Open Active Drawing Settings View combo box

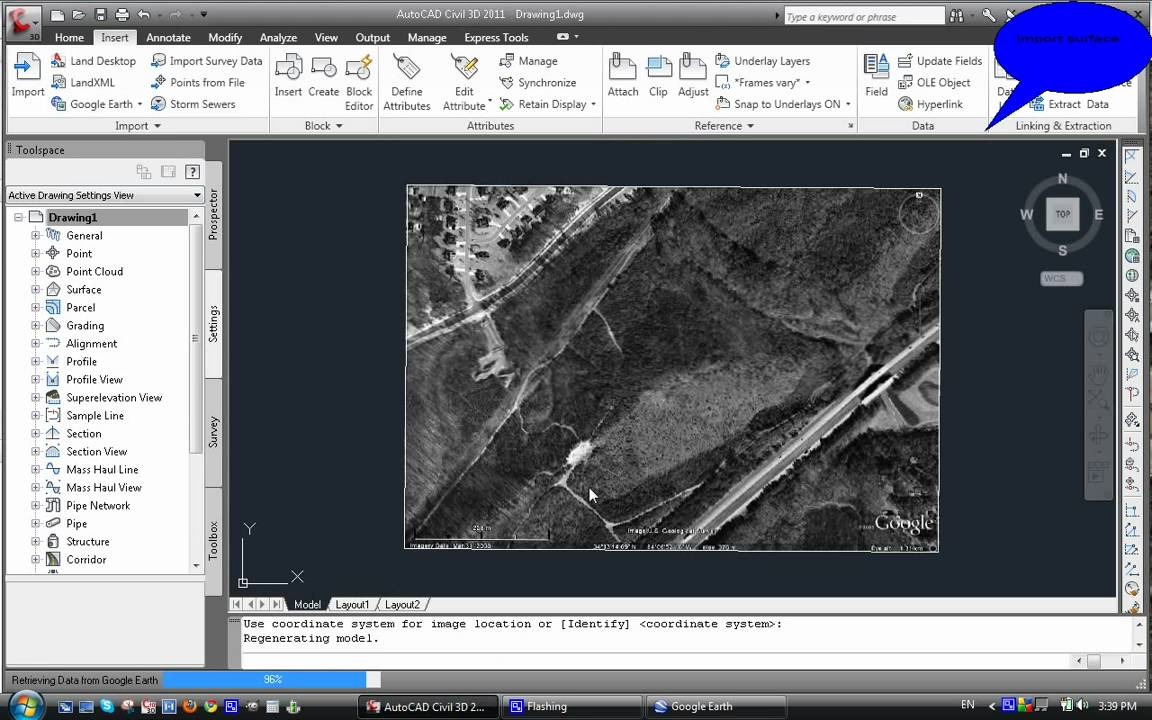[104, 195]
